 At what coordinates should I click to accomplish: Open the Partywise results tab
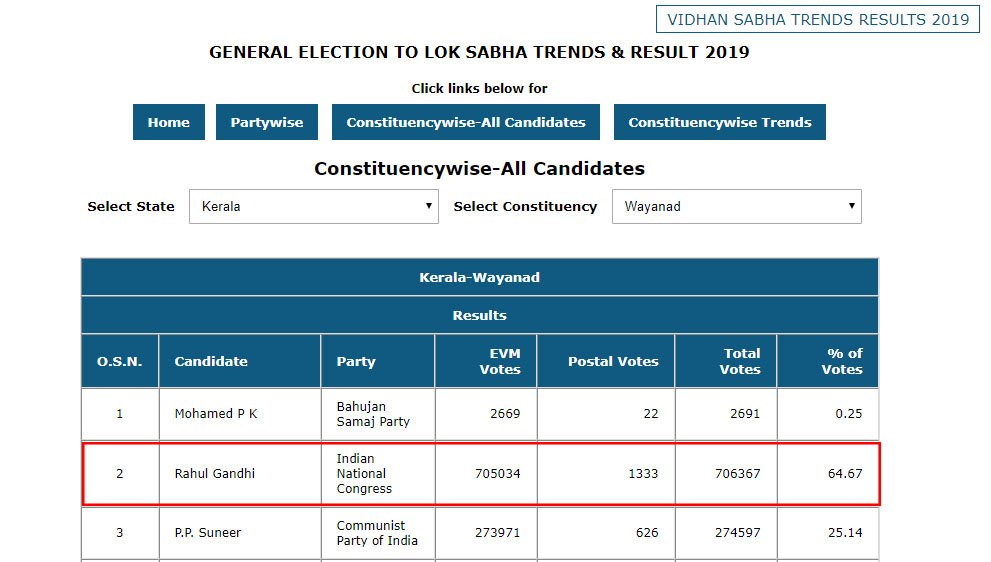(x=266, y=122)
